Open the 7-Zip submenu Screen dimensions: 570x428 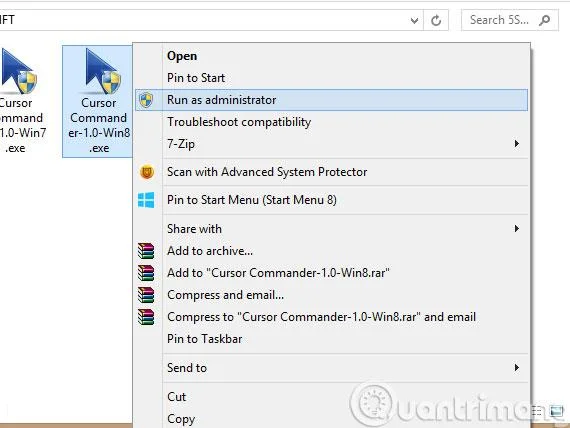(331, 144)
